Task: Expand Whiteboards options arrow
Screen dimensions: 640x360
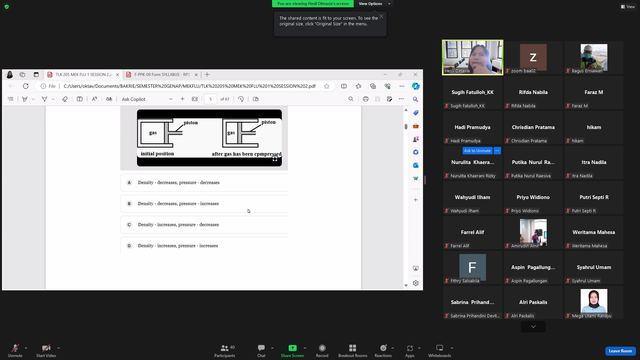Action: [452, 348]
